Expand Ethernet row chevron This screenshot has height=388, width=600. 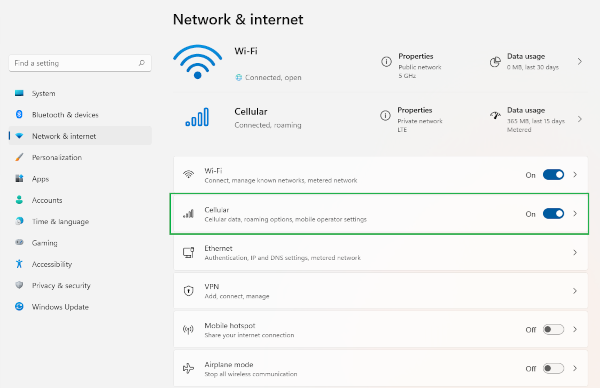click(x=575, y=253)
